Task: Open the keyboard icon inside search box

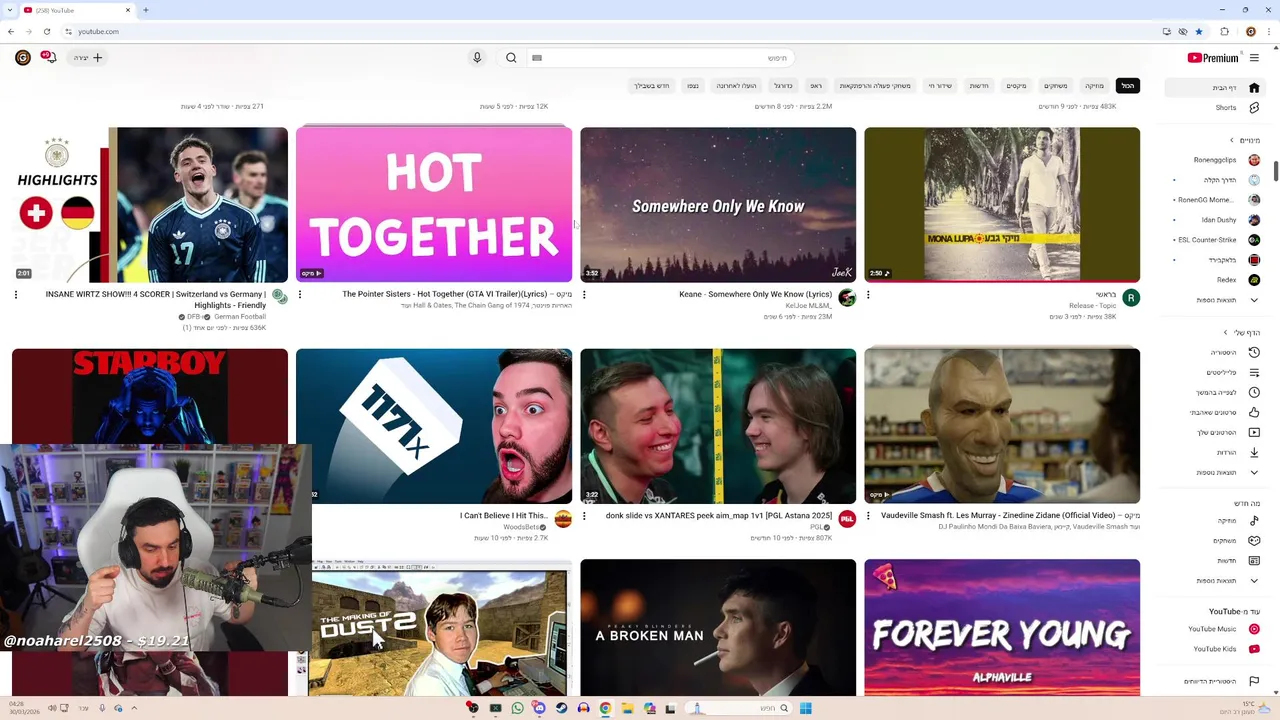Action: coord(537,58)
